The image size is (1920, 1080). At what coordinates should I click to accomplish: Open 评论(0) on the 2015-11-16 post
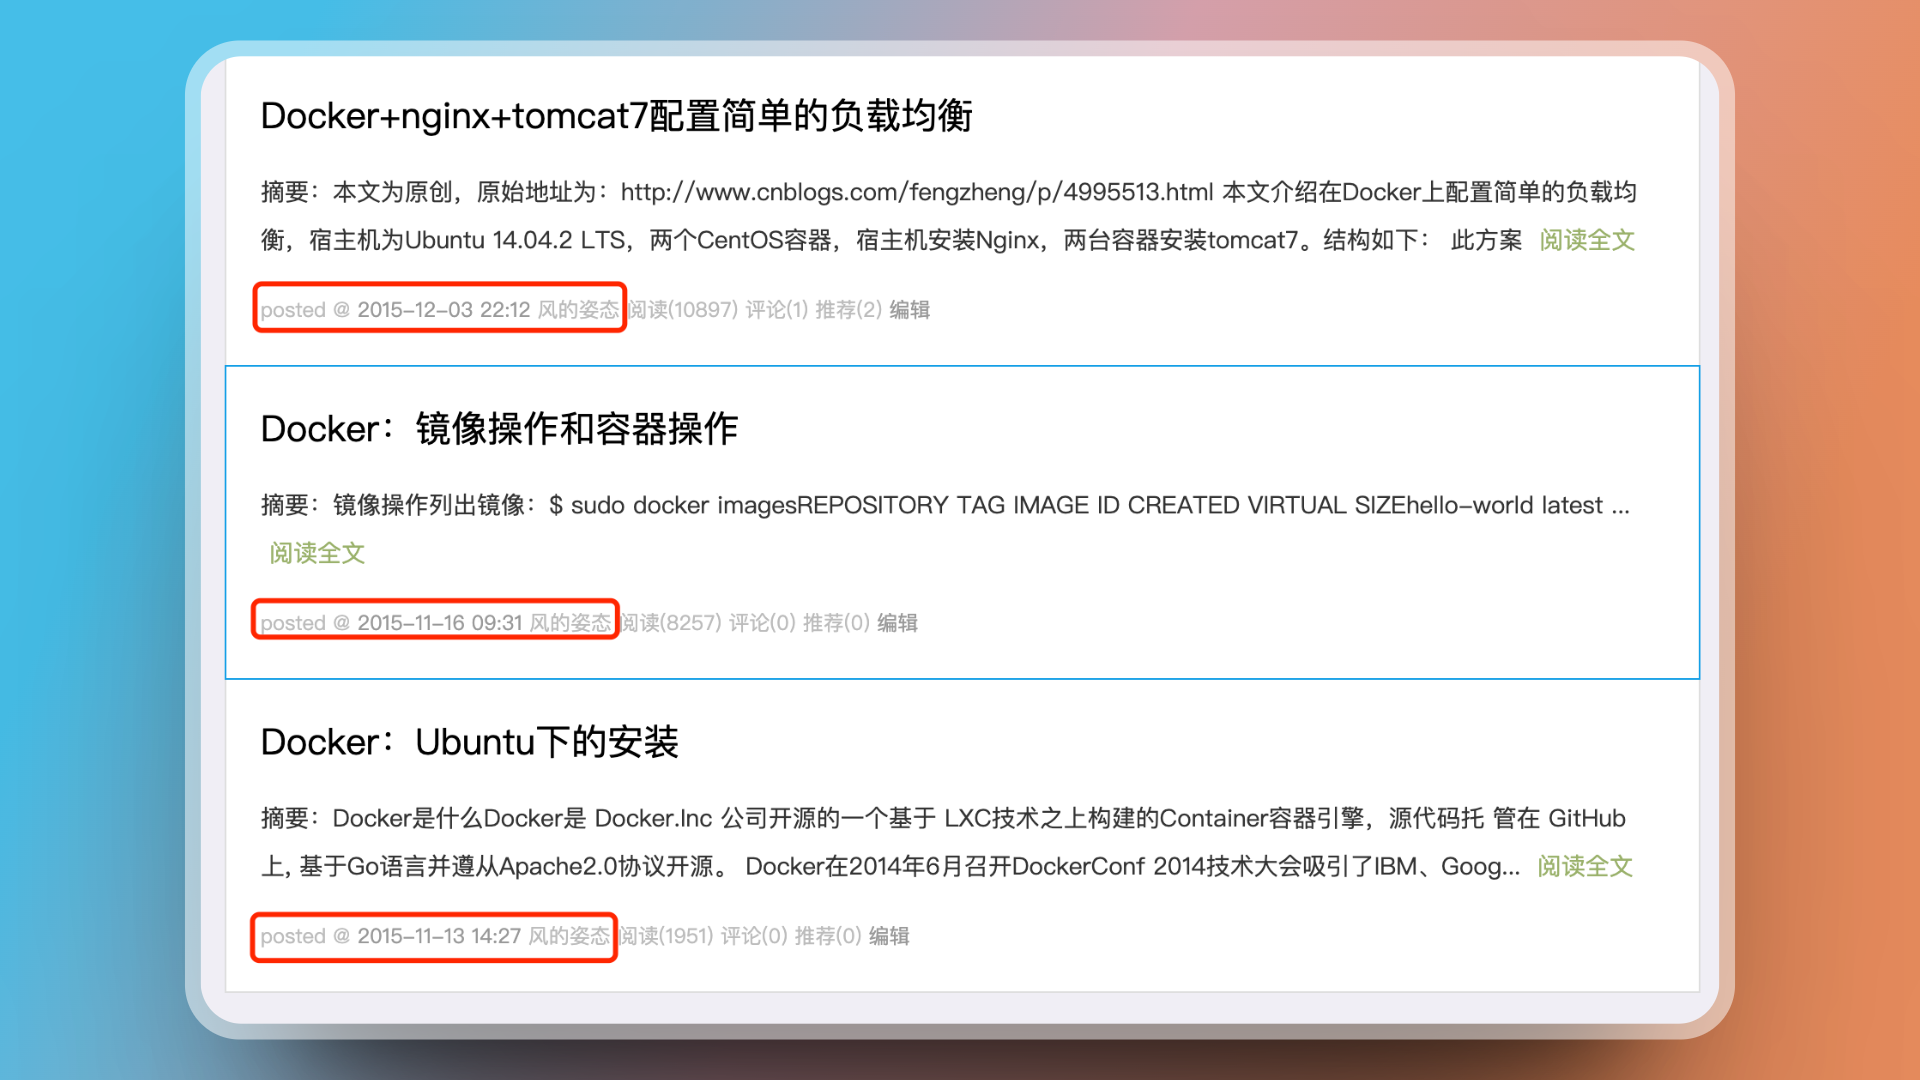(761, 623)
